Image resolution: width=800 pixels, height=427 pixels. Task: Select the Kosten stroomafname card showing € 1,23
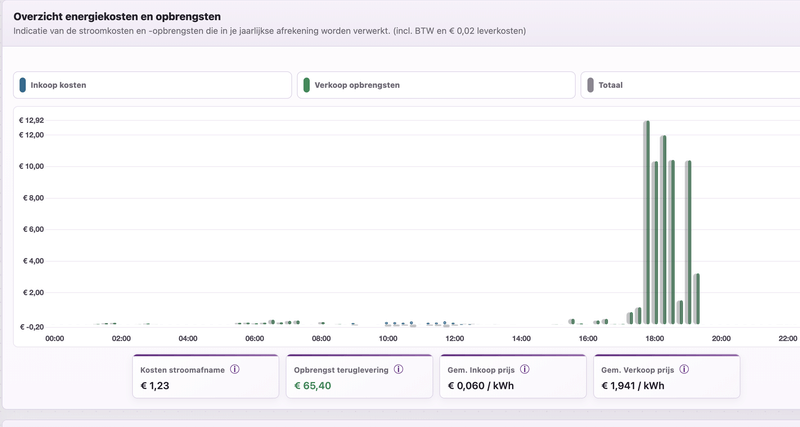pos(206,376)
